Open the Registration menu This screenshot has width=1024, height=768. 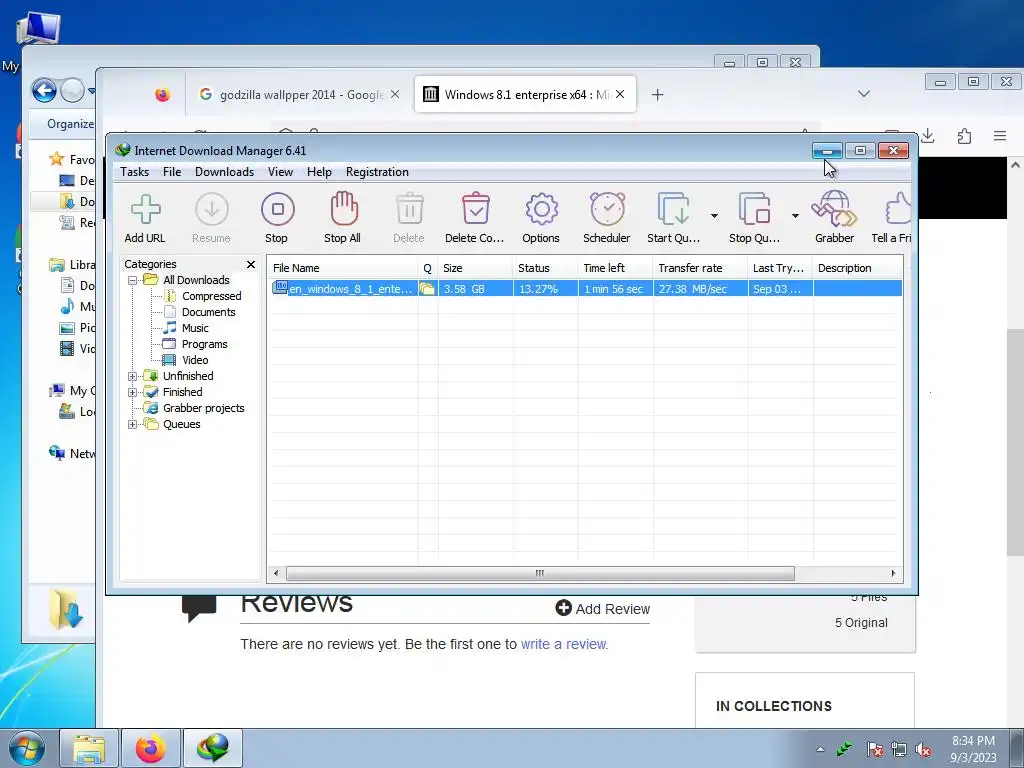377,172
